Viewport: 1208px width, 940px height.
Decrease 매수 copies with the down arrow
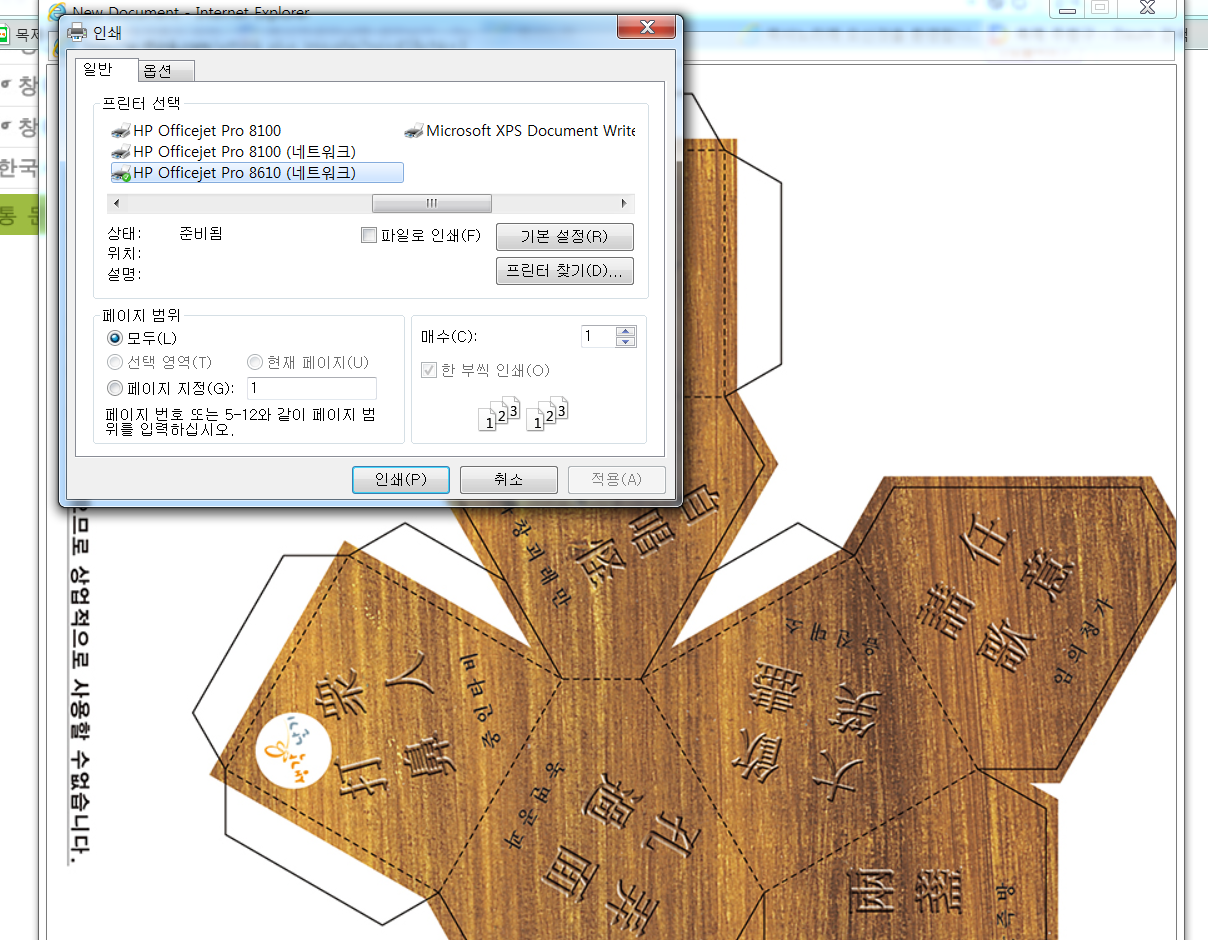point(626,342)
